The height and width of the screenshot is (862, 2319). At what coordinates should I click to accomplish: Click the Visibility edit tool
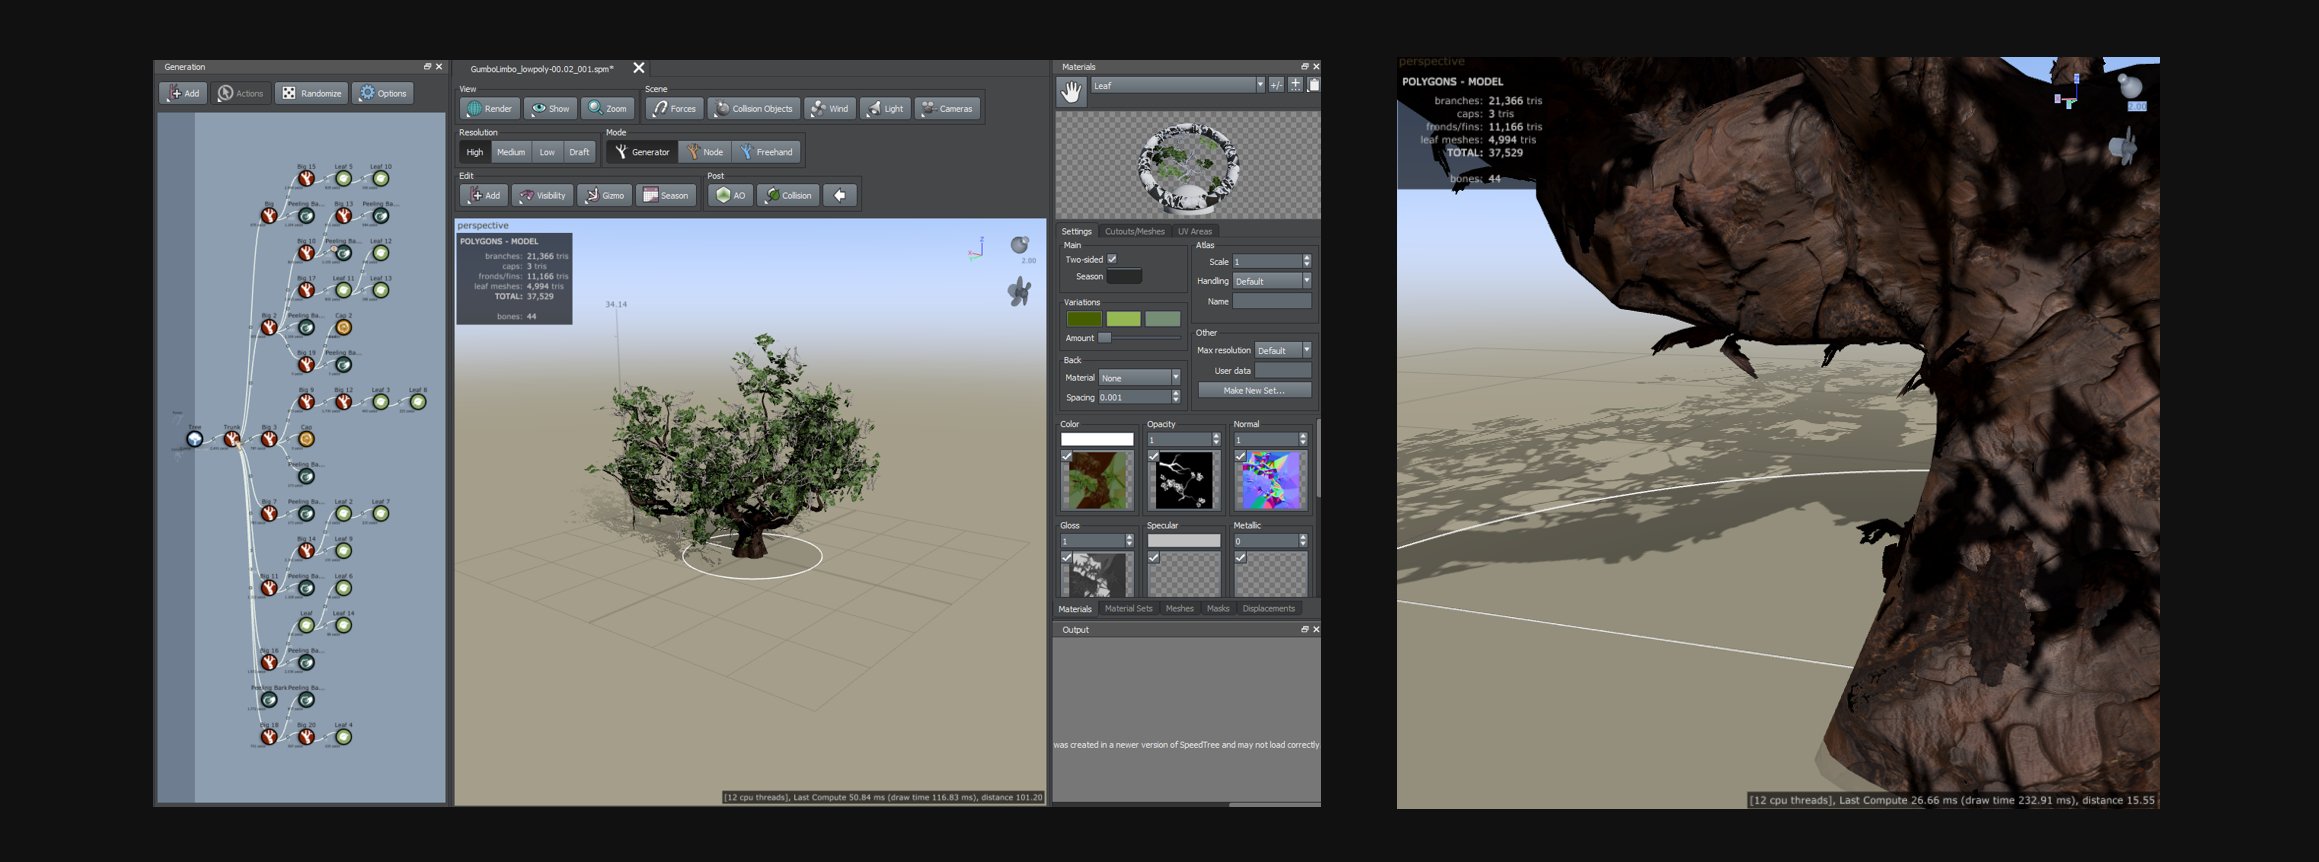pyautogui.click(x=543, y=195)
